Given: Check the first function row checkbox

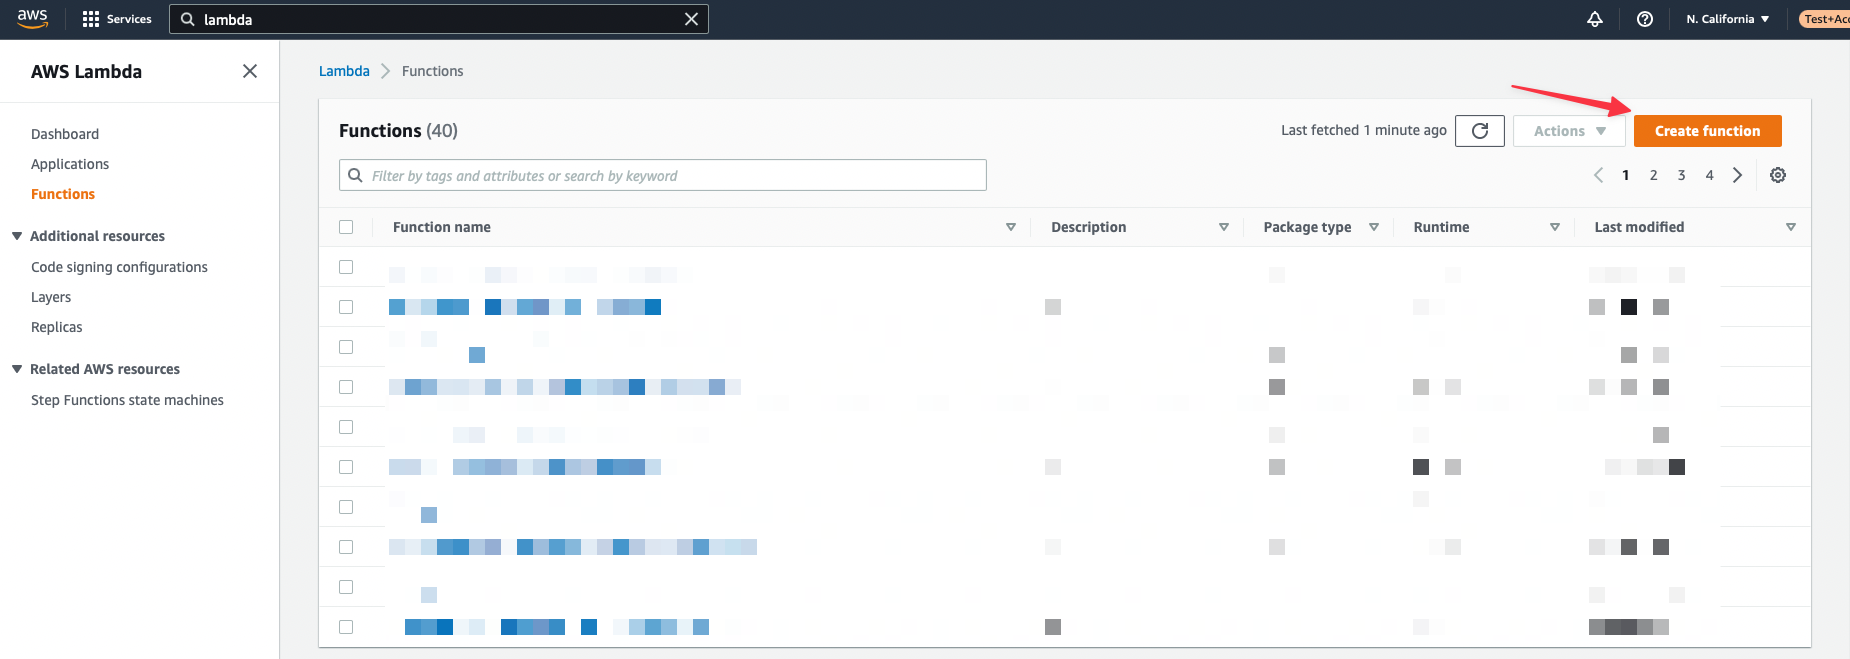Looking at the screenshot, I should pos(346,267).
